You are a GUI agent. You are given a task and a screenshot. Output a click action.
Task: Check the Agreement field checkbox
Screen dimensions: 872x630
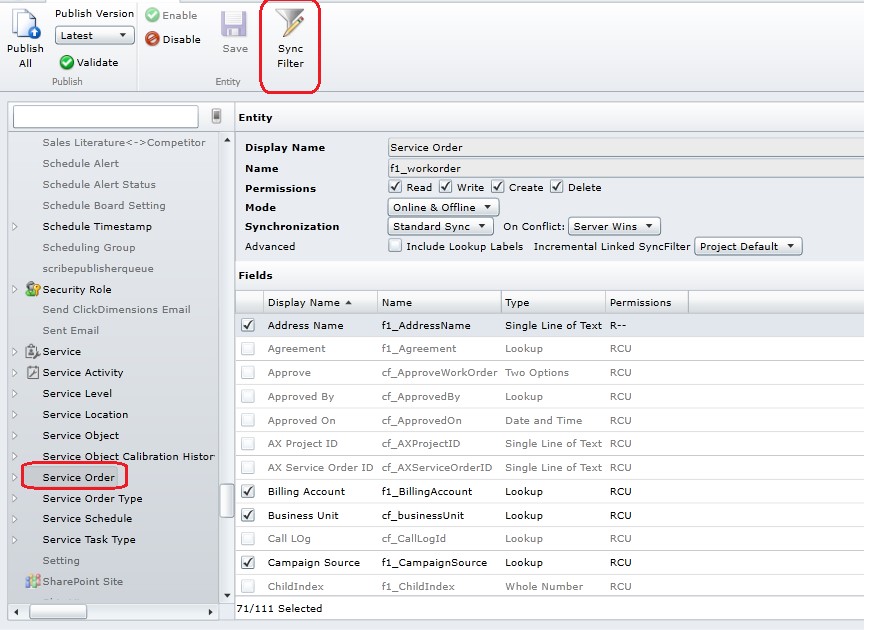[248, 349]
